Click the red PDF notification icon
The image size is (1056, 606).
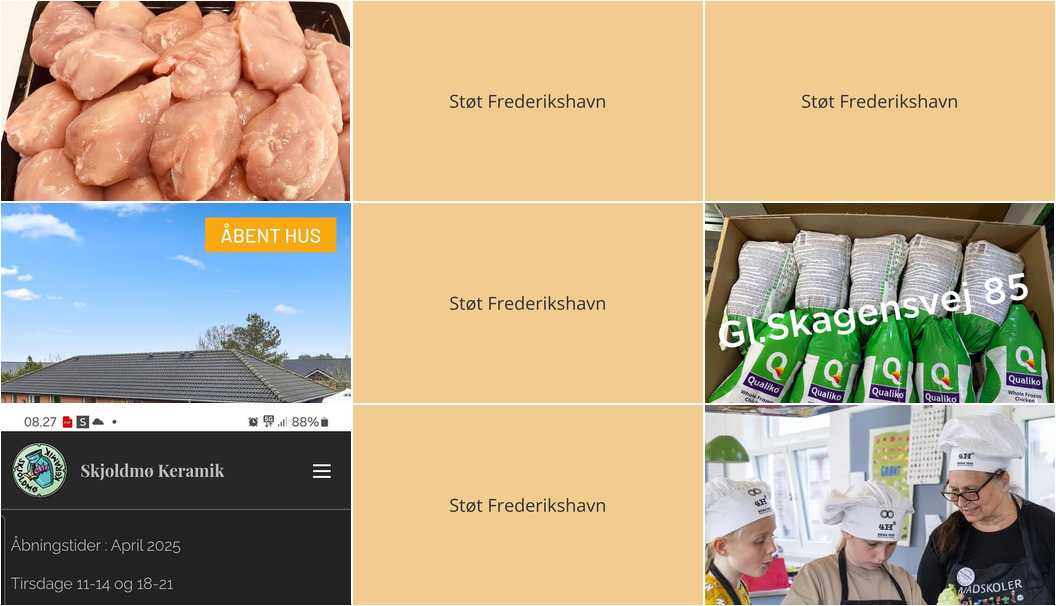click(67, 422)
